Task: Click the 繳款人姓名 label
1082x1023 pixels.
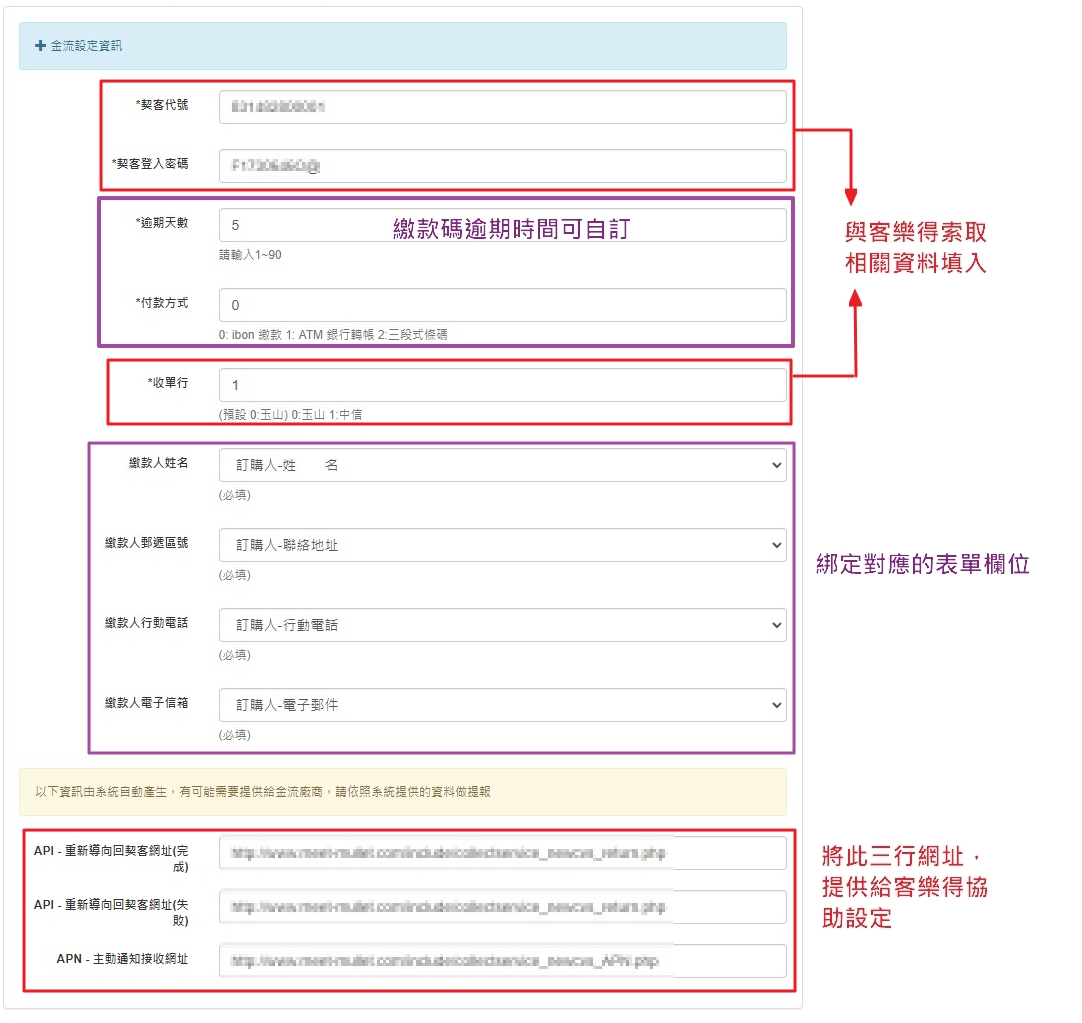Action: coord(158,463)
